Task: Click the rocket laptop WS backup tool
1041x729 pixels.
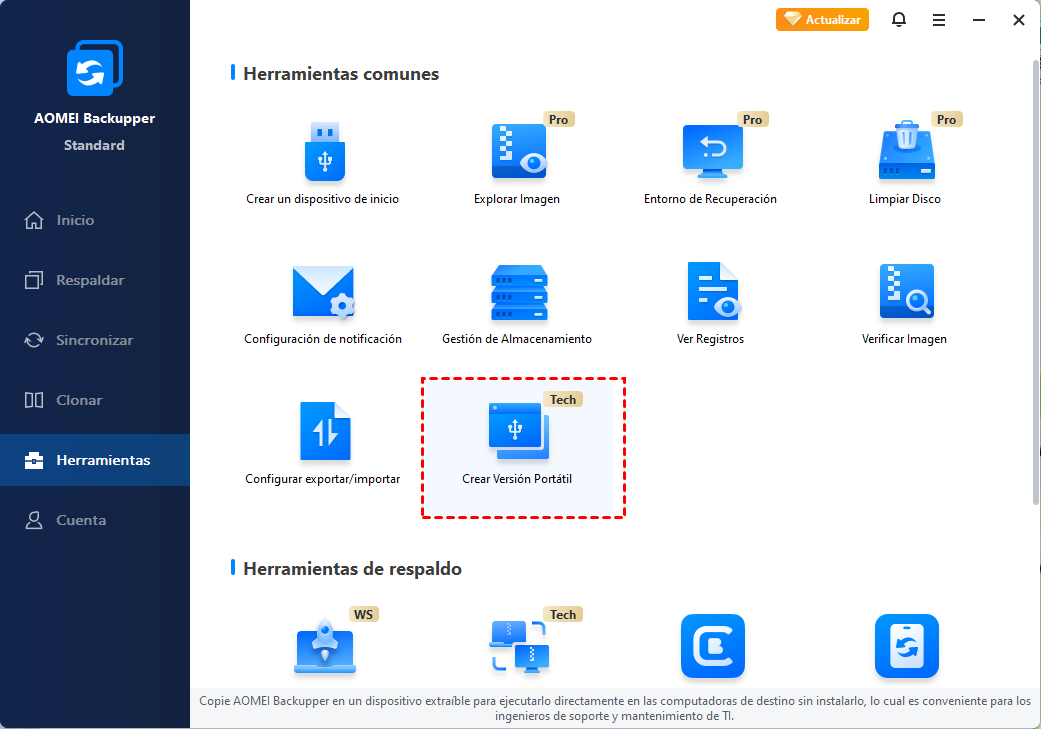Action: pyautogui.click(x=325, y=646)
